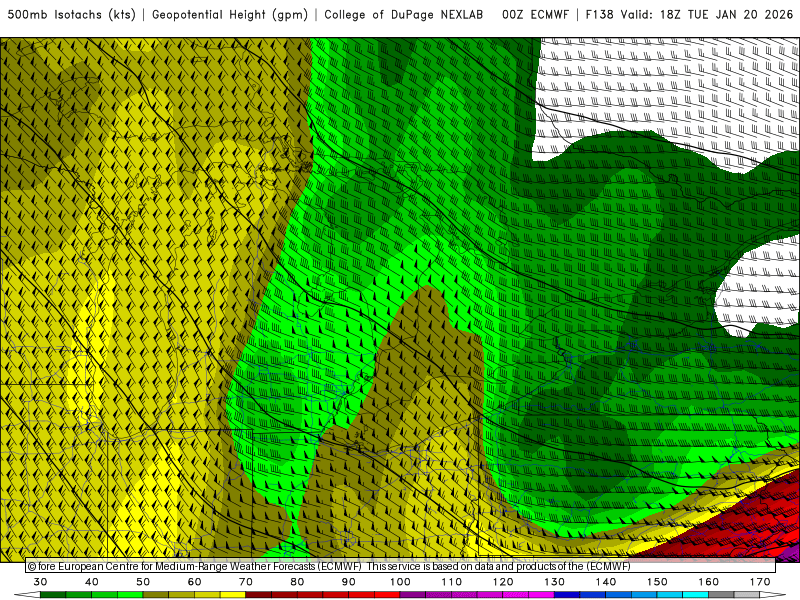Pick the dark gray swatch right of 160

point(721,595)
